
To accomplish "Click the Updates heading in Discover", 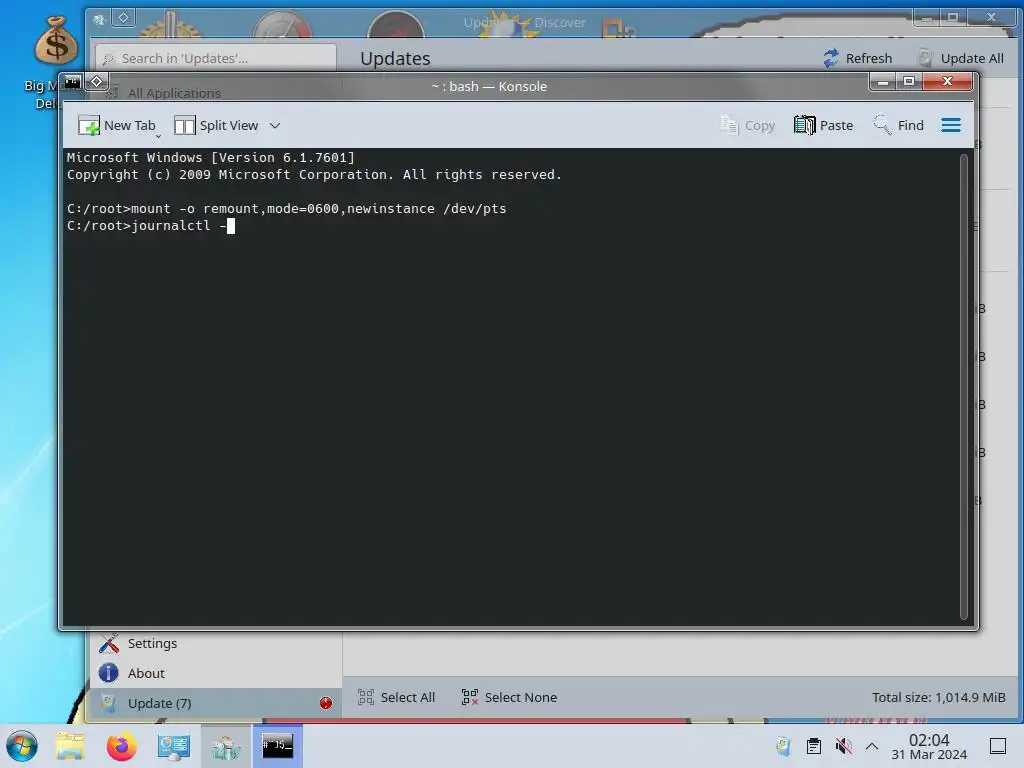I will (x=395, y=58).
